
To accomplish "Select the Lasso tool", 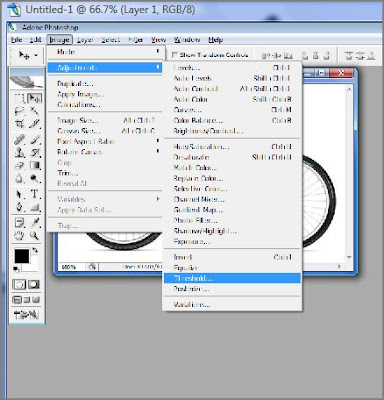I will 19,111.
